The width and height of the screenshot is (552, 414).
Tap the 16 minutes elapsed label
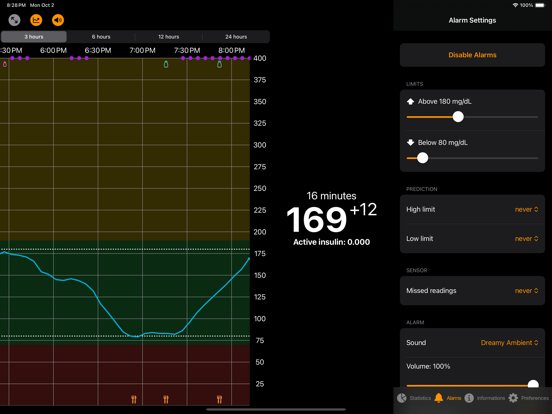pos(331,196)
